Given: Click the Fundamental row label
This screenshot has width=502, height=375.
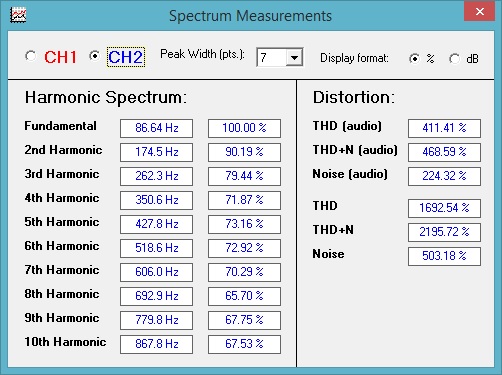Looking at the screenshot, I should point(60,126).
